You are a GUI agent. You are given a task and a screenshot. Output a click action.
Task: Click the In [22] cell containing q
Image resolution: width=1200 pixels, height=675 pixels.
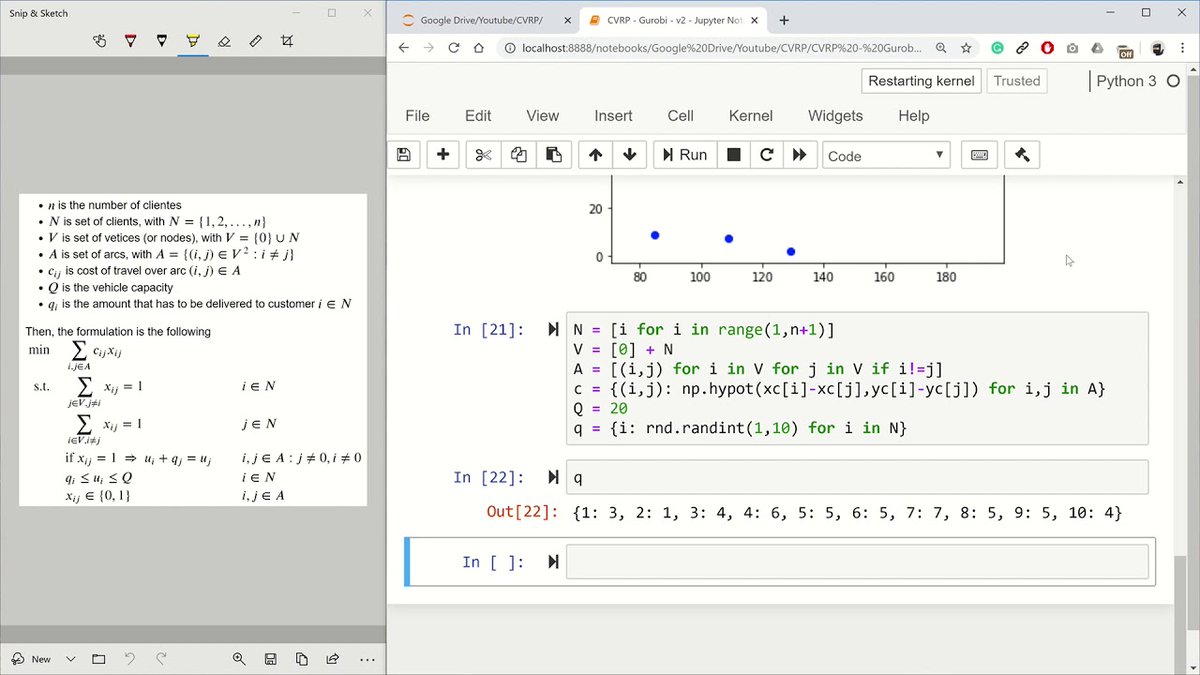pyautogui.click(x=857, y=478)
